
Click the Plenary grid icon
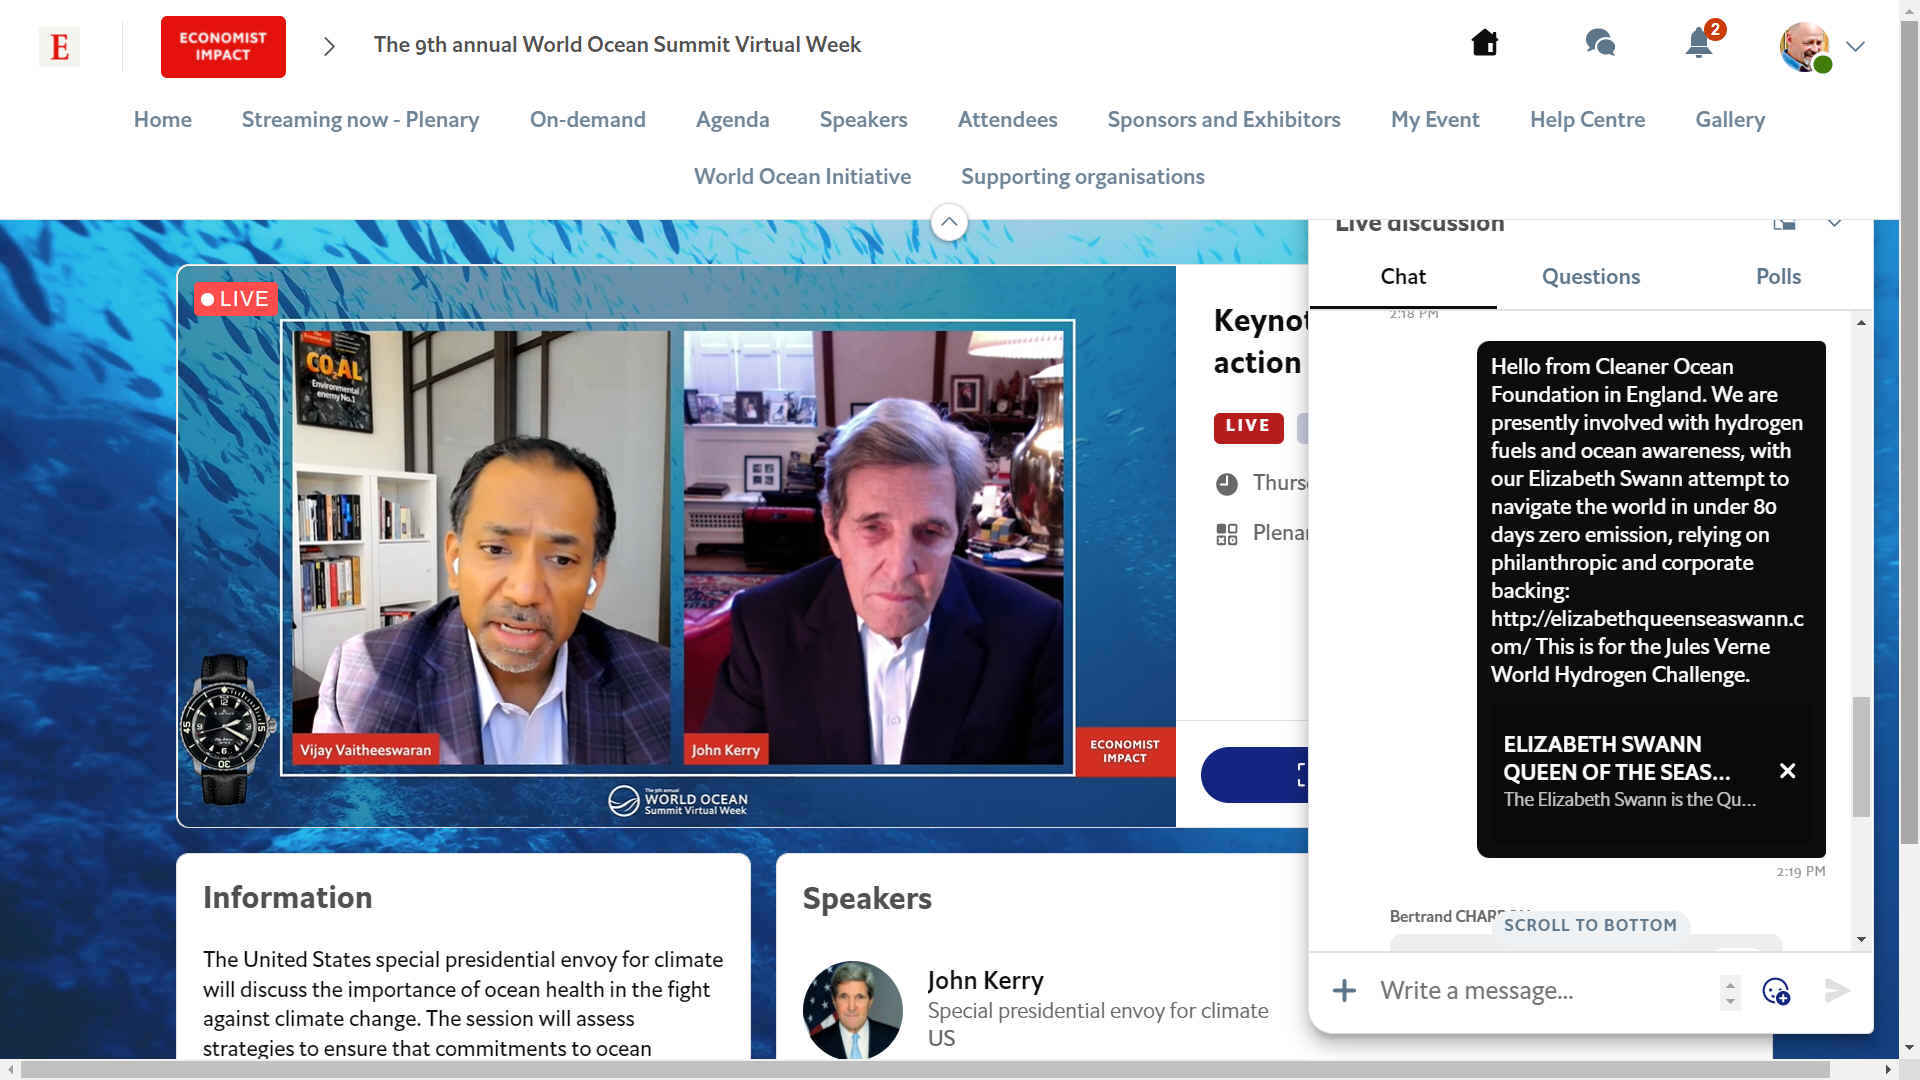click(1227, 534)
